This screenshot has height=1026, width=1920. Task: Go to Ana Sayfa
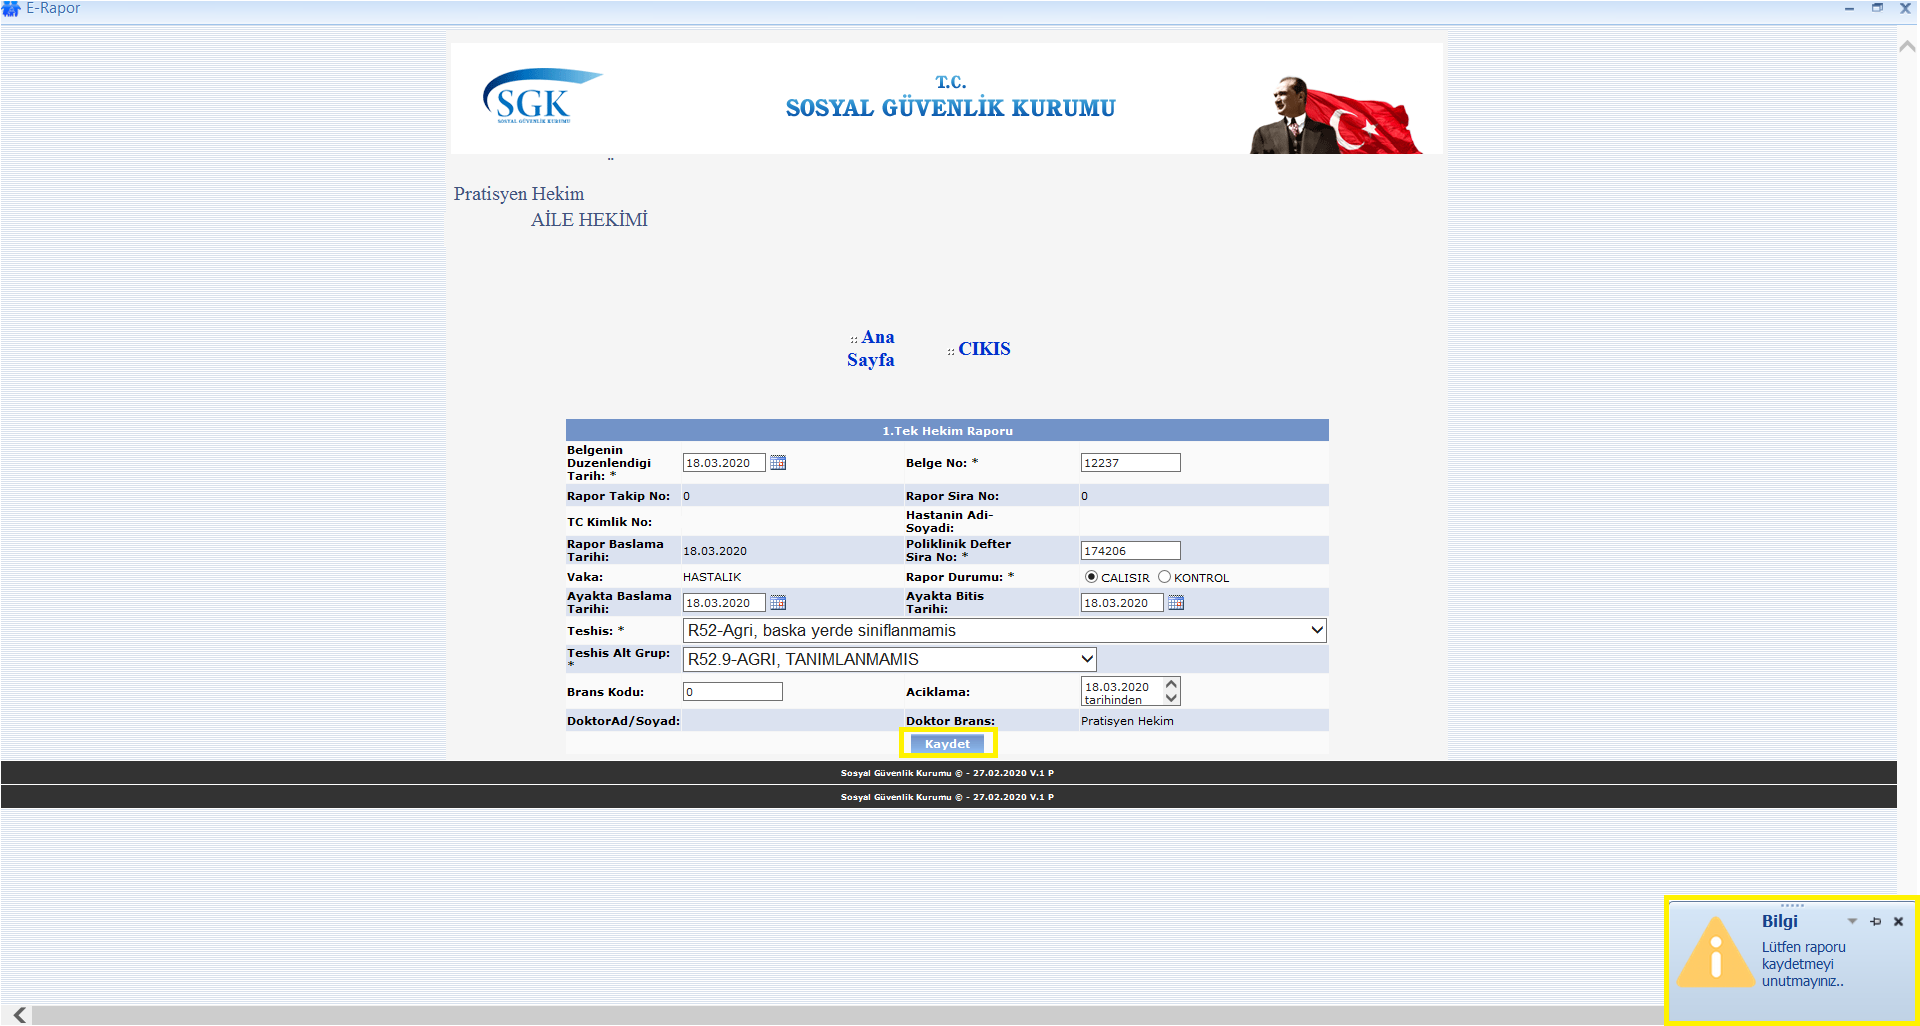pos(871,349)
